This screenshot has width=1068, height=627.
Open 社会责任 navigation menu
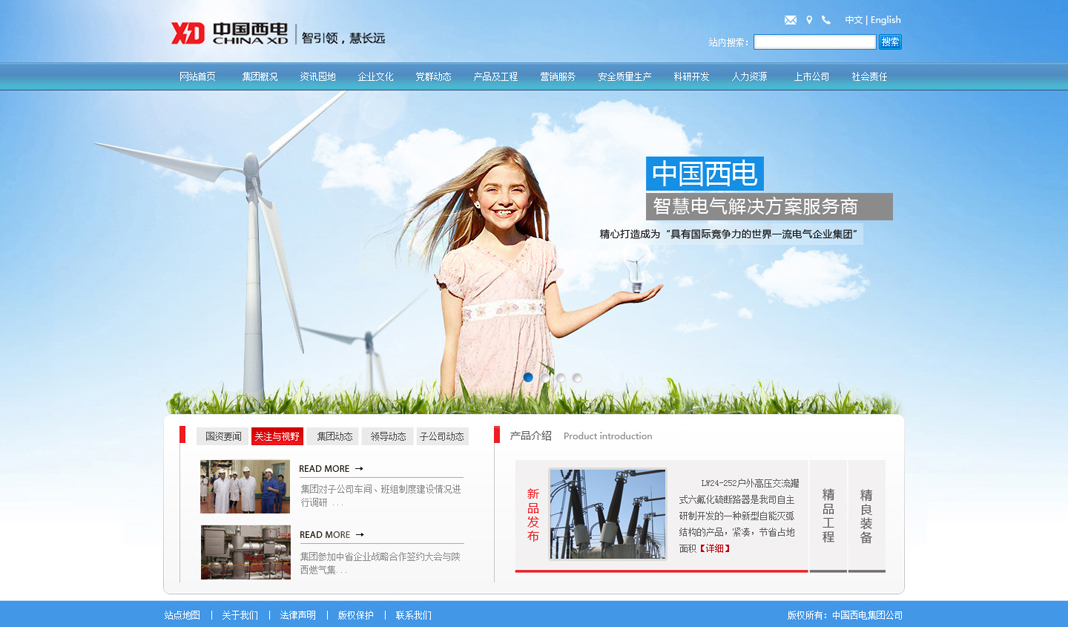click(x=869, y=76)
